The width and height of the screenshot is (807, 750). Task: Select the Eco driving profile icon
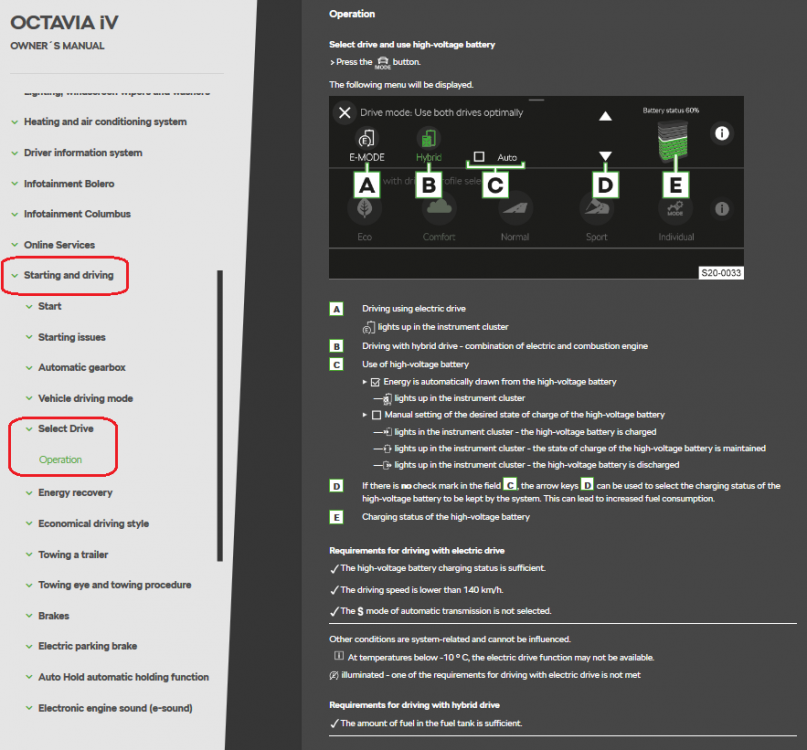point(365,208)
